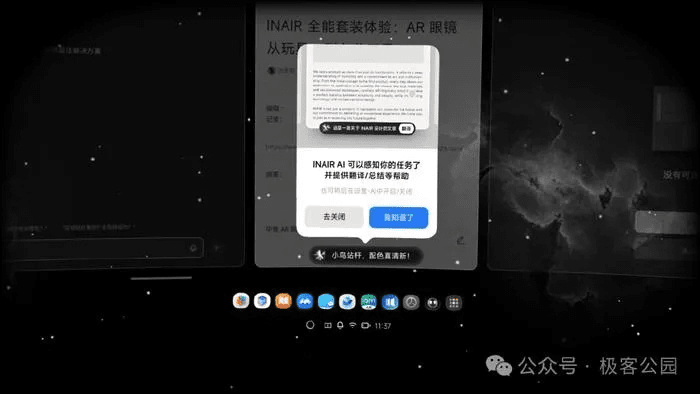Viewport: 700px width, 394px height.
Task: Launch the grey circular dock app
Action: coord(411,303)
